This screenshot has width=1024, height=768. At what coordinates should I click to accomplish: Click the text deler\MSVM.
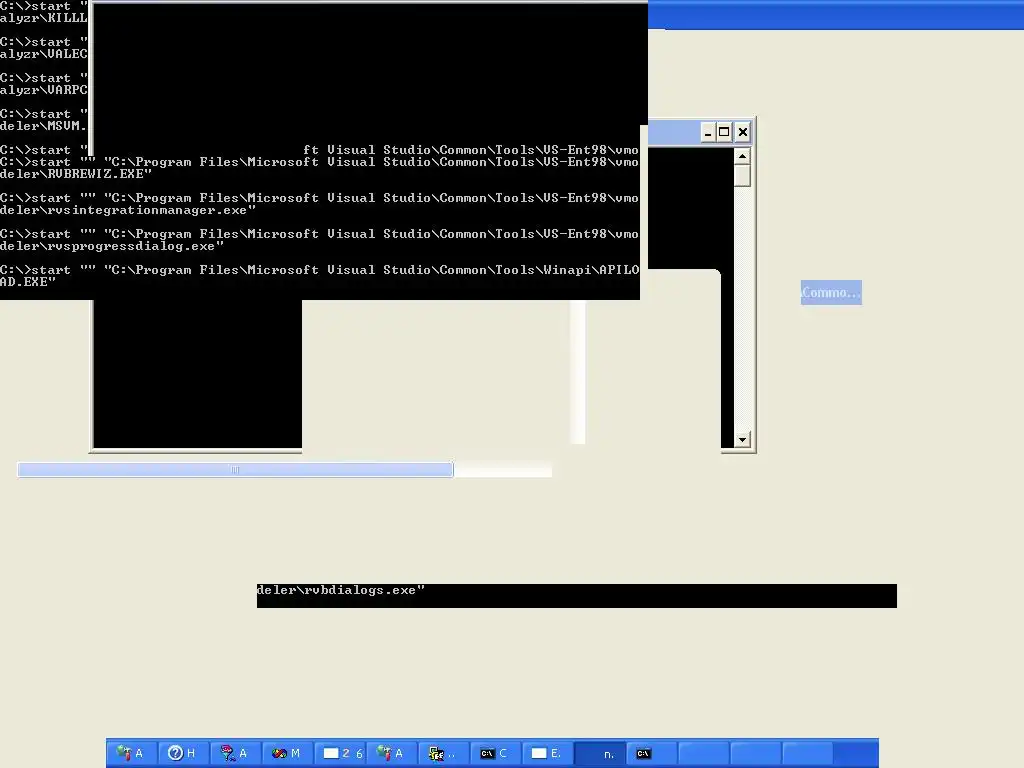[x=44, y=126]
